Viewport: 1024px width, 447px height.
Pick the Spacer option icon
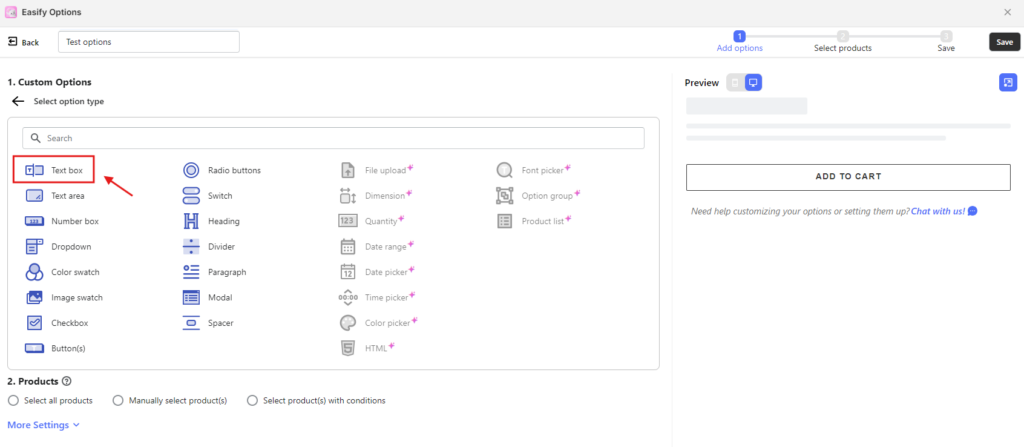pos(191,323)
